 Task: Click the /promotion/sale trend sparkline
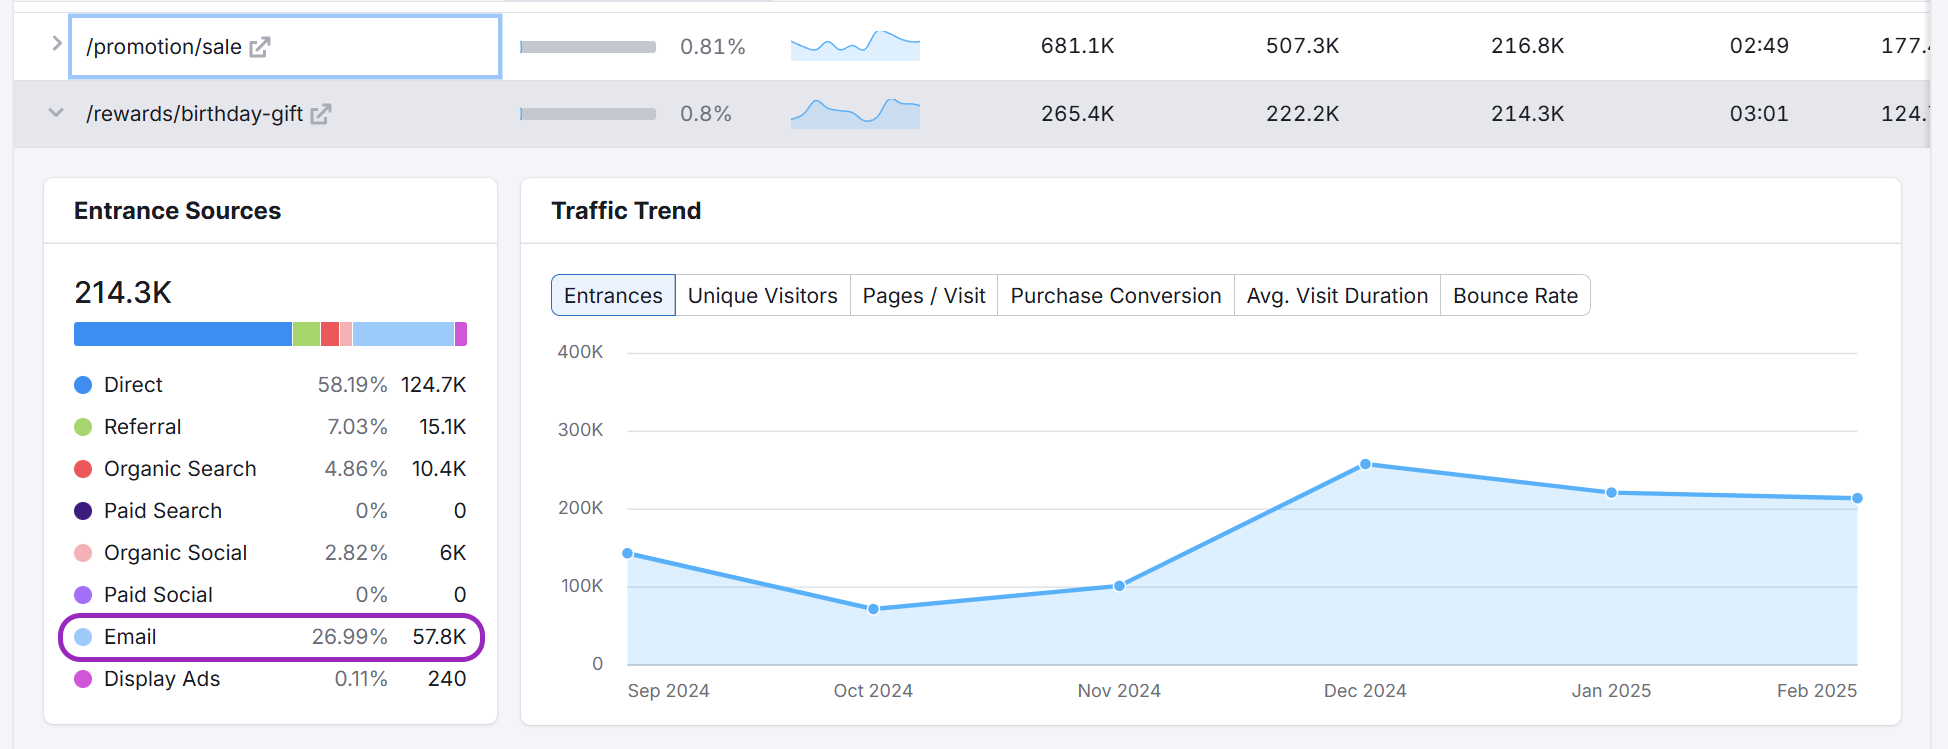(855, 46)
